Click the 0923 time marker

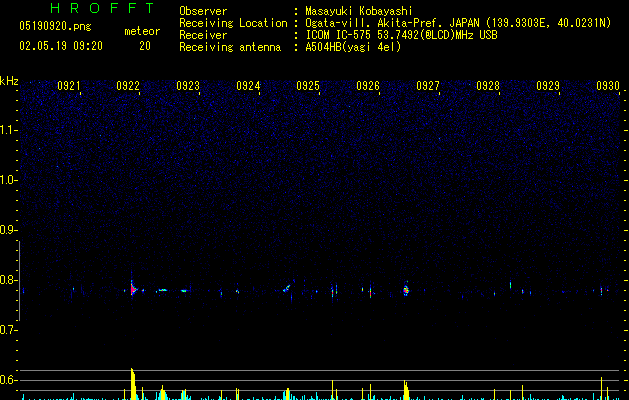pyautogui.click(x=188, y=86)
